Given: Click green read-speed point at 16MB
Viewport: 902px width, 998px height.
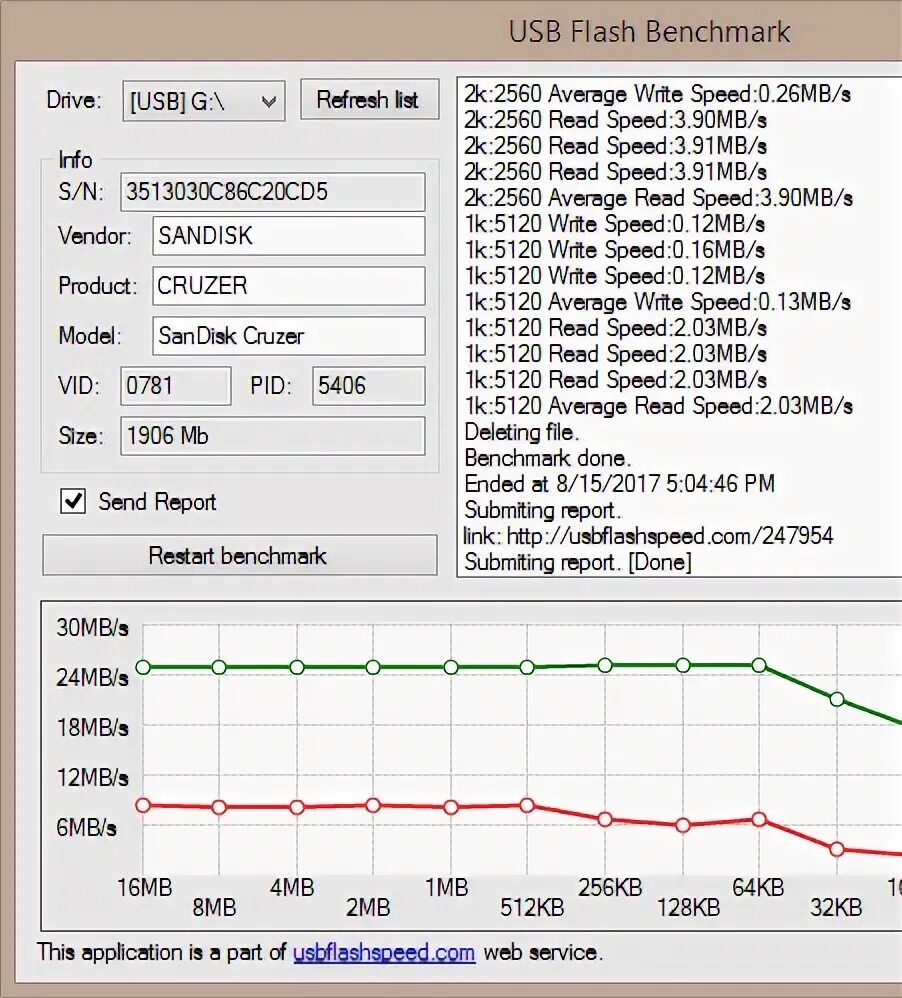Looking at the screenshot, I should click(x=143, y=667).
